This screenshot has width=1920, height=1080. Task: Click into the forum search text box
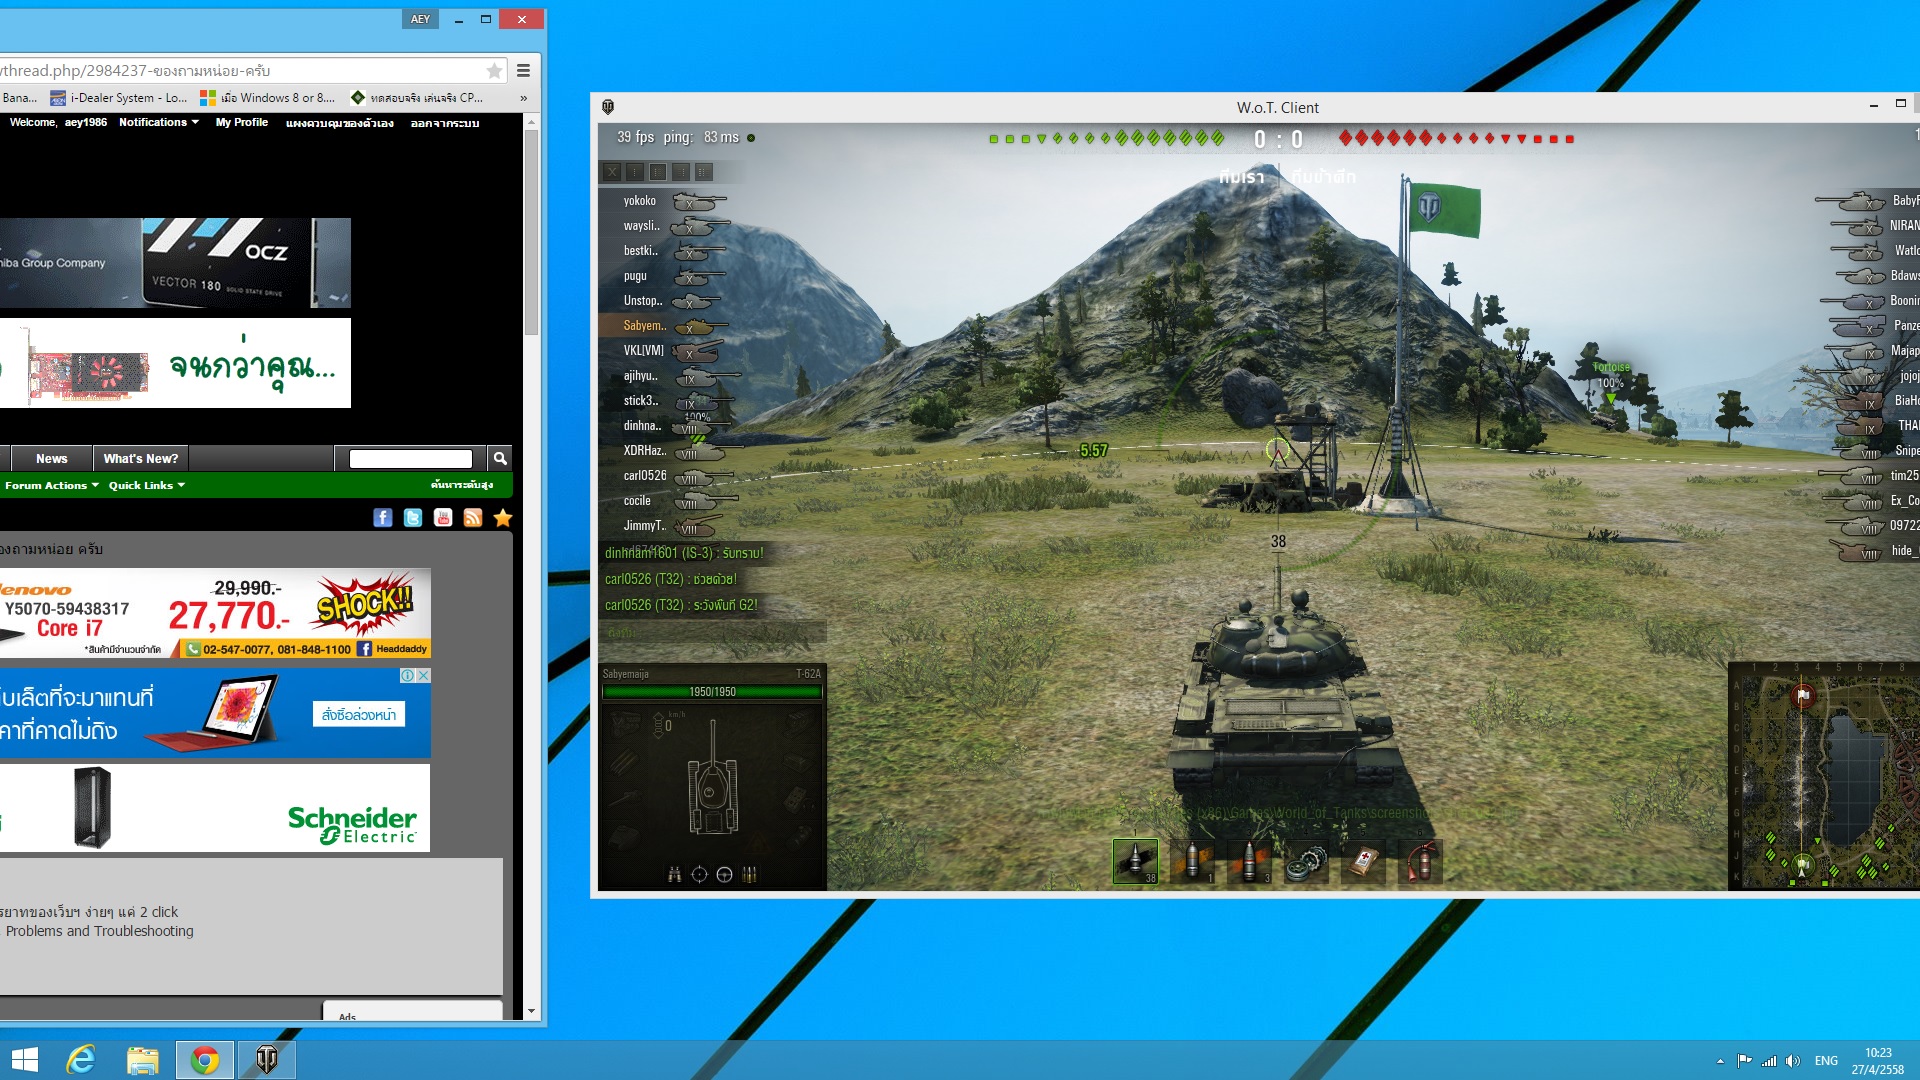coord(410,458)
